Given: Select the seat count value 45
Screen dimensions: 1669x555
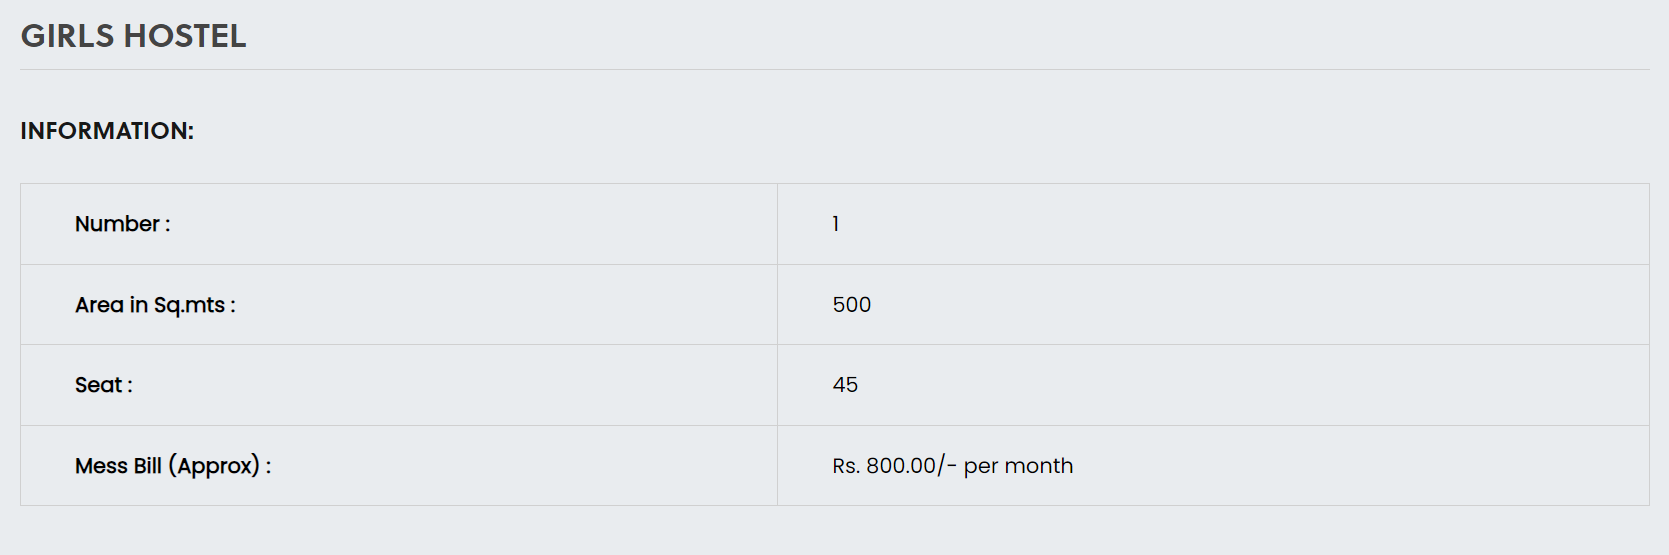Looking at the screenshot, I should tap(845, 385).
